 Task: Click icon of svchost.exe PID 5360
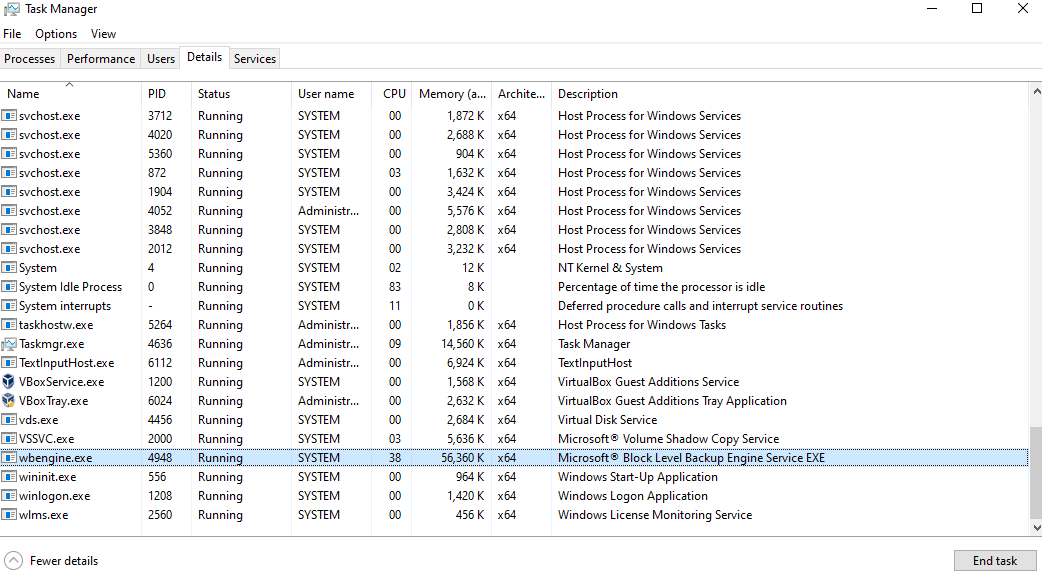(9, 154)
